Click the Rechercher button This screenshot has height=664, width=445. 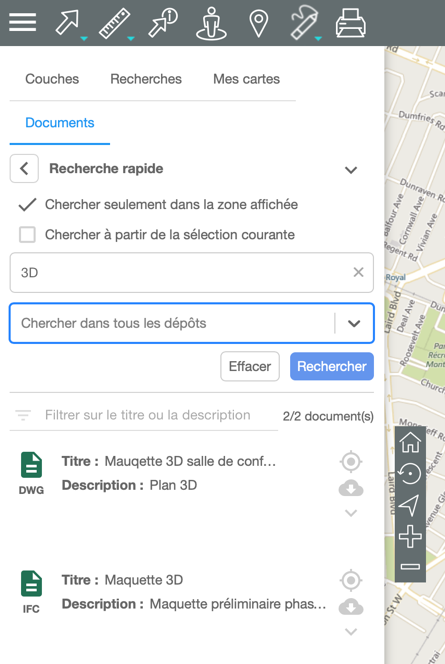(x=332, y=366)
